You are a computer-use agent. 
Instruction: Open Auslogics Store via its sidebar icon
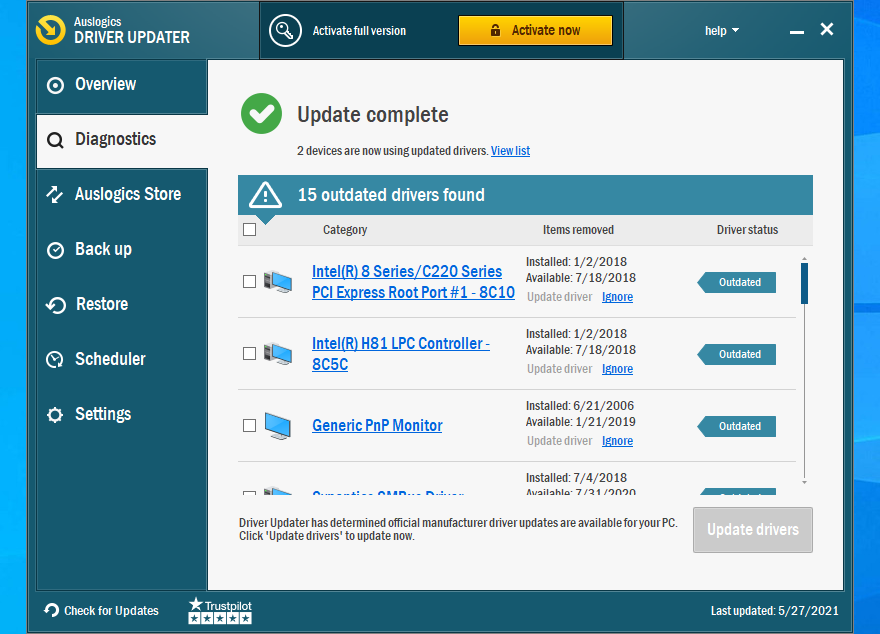click(x=55, y=194)
